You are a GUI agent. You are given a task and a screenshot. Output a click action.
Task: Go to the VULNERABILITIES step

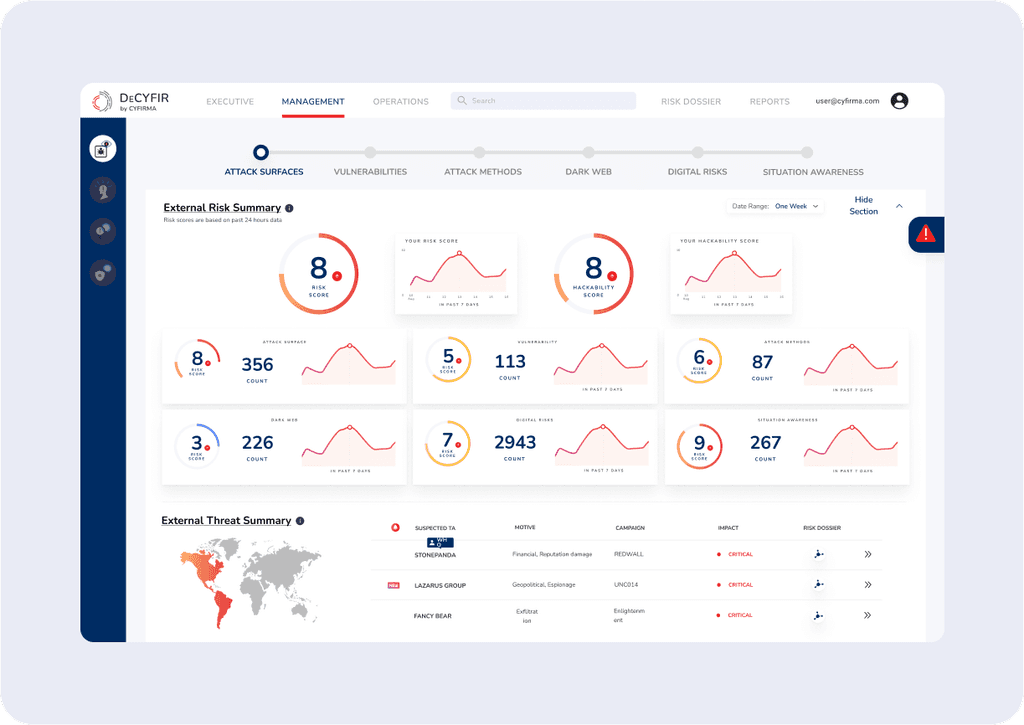click(x=370, y=172)
